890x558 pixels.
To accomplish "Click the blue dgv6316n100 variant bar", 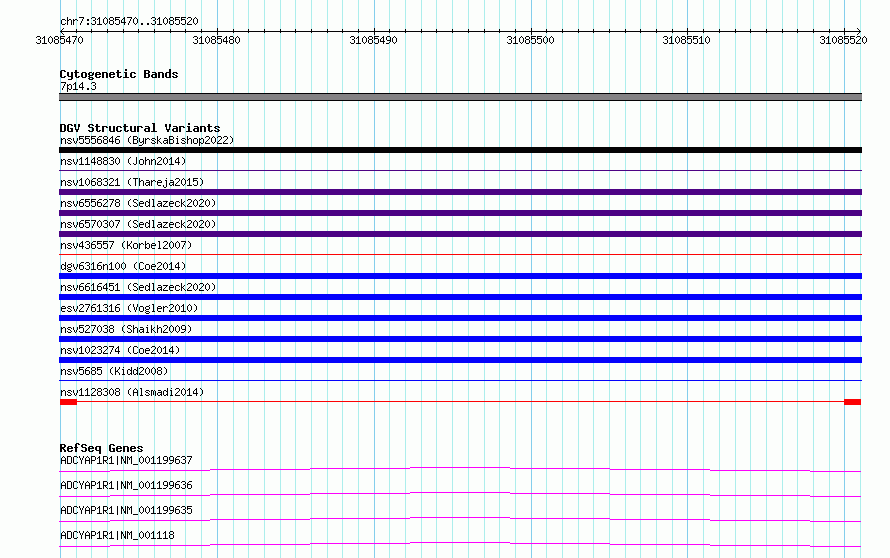I will tap(460, 276).
